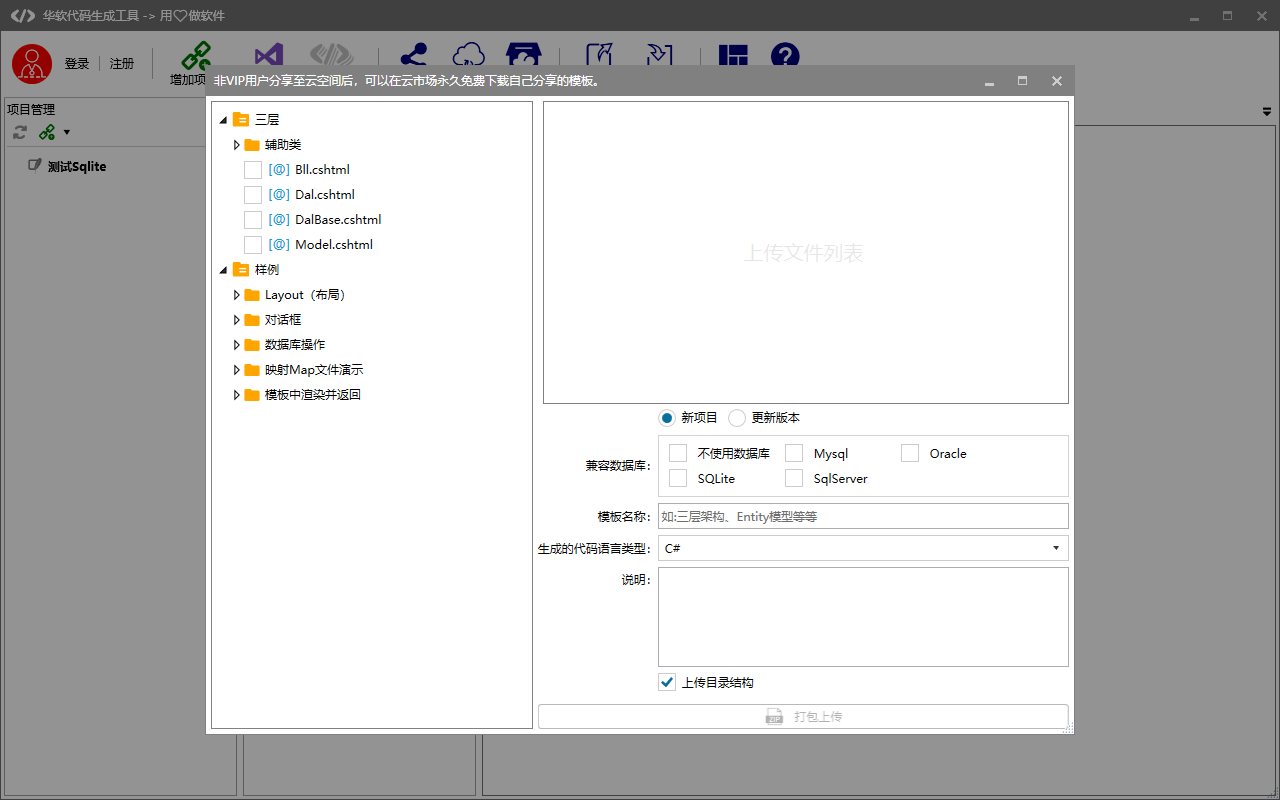Select the 测试Sqlite project in the list
This screenshot has width=1280, height=800.
click(77, 166)
